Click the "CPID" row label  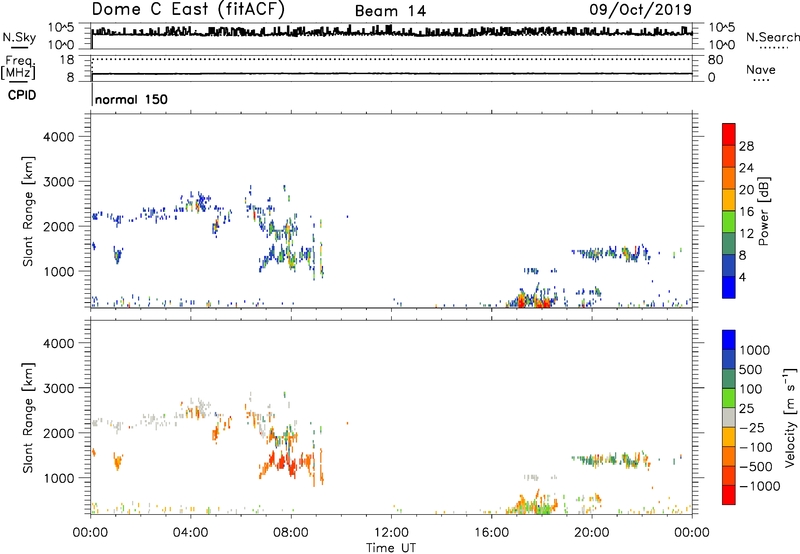(22, 95)
